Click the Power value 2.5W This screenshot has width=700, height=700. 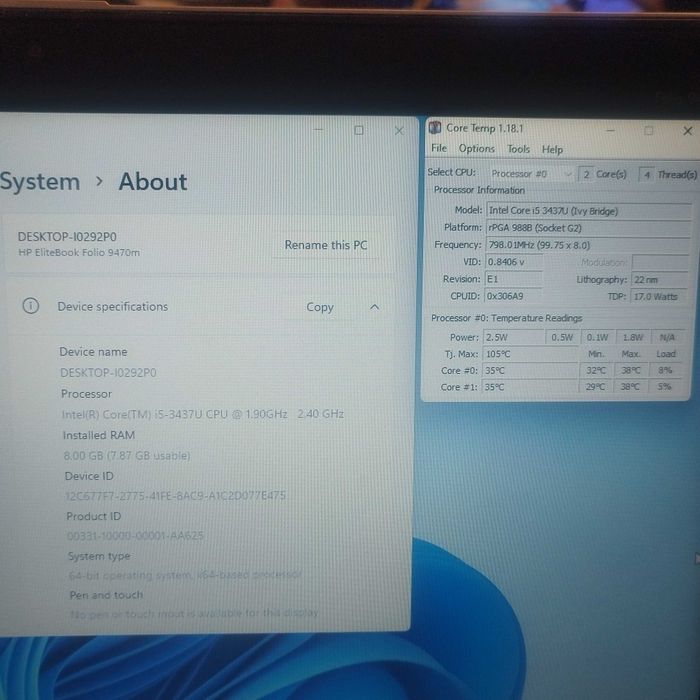coord(514,337)
